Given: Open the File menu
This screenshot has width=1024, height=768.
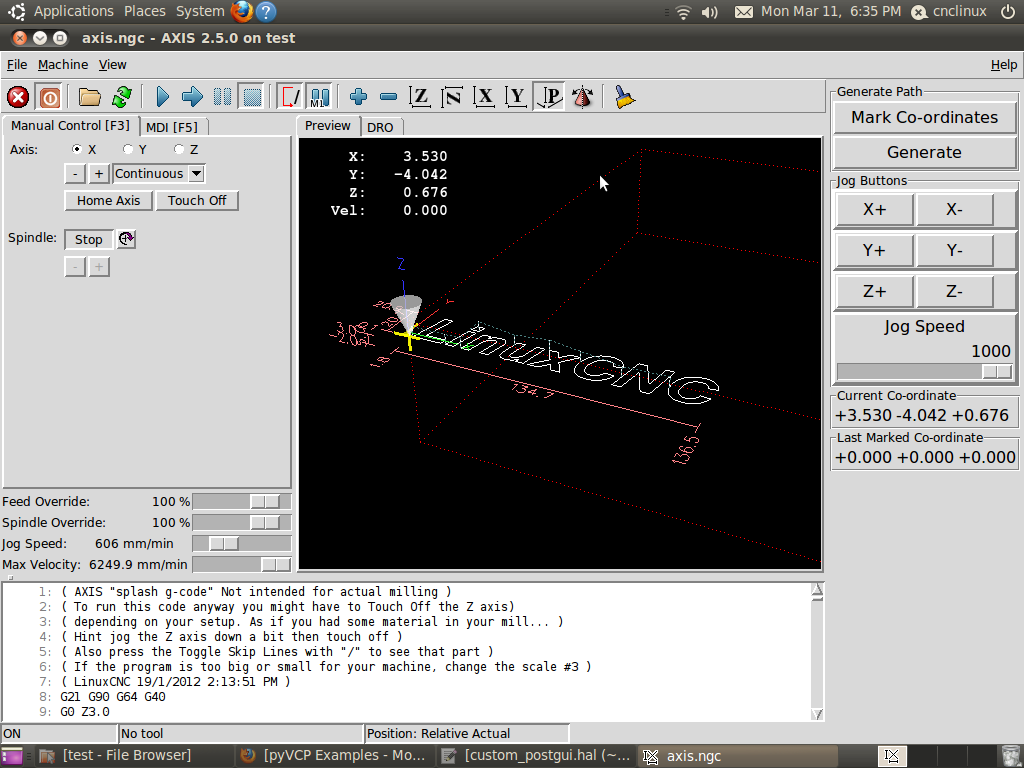Looking at the screenshot, I should [x=17, y=65].
